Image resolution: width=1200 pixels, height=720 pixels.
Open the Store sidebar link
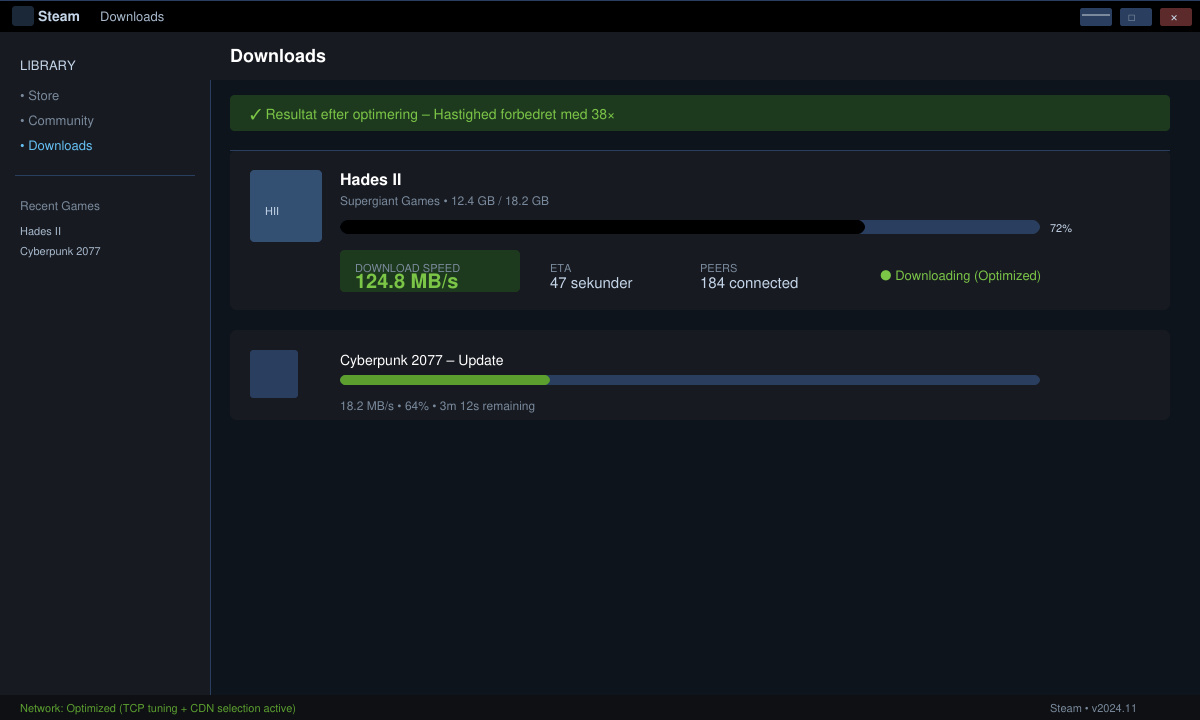pyautogui.click(x=40, y=96)
